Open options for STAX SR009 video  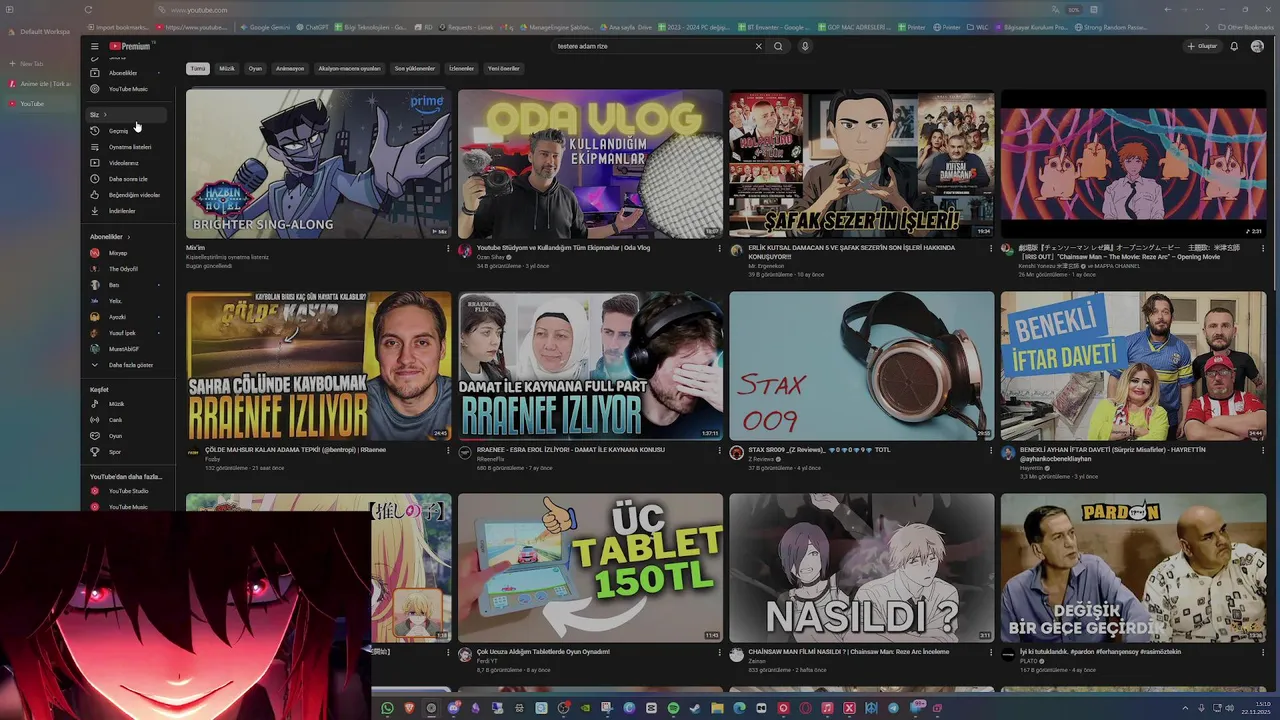991,450
